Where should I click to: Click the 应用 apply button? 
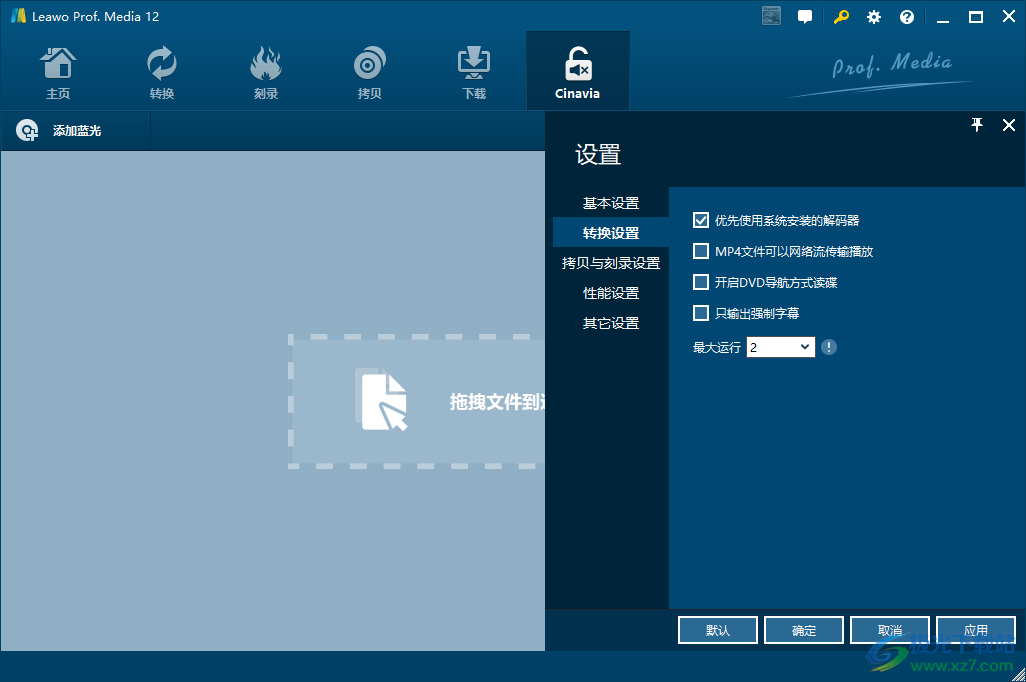[x=976, y=630]
